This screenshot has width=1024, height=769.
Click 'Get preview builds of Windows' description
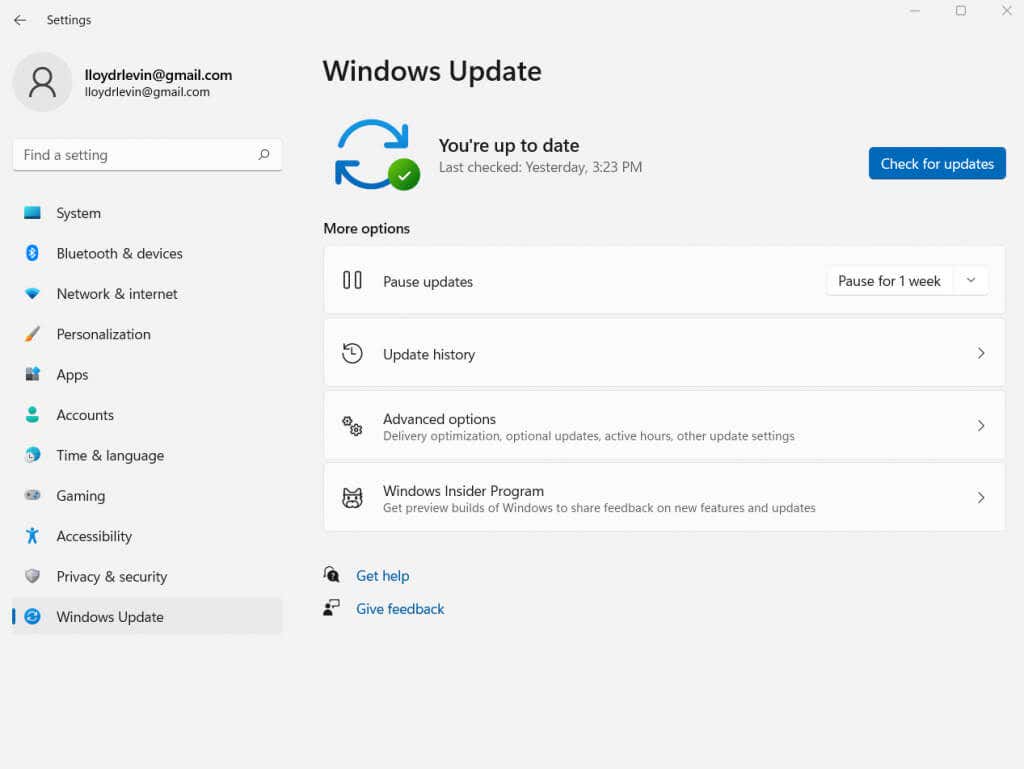pyautogui.click(x=599, y=507)
